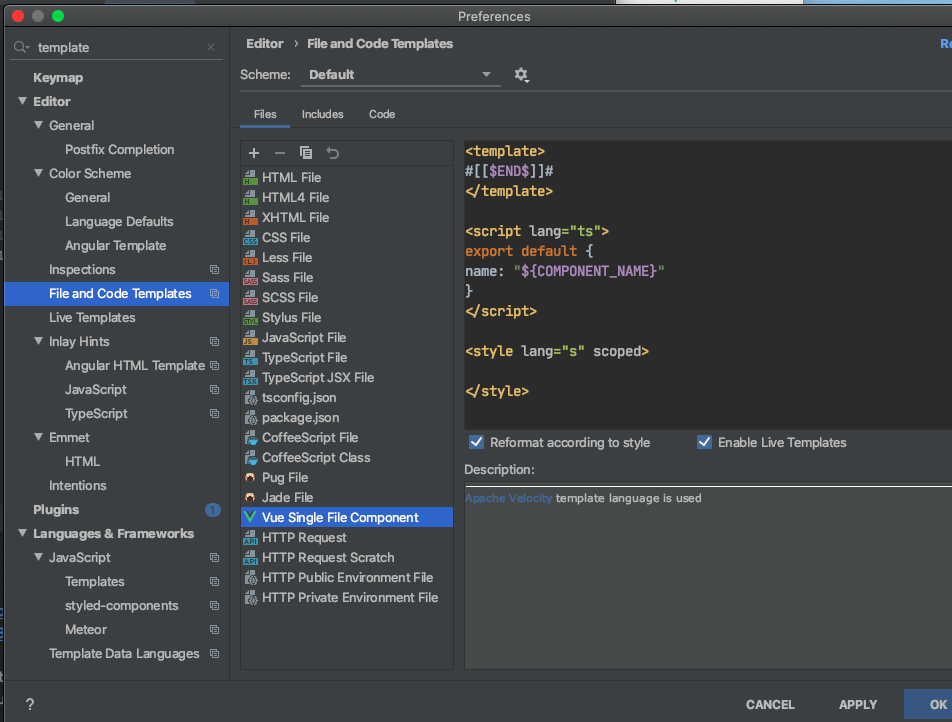Viewport: 952px width, 722px height.
Task: Select Vue Single File Component template
Action: [x=347, y=517]
